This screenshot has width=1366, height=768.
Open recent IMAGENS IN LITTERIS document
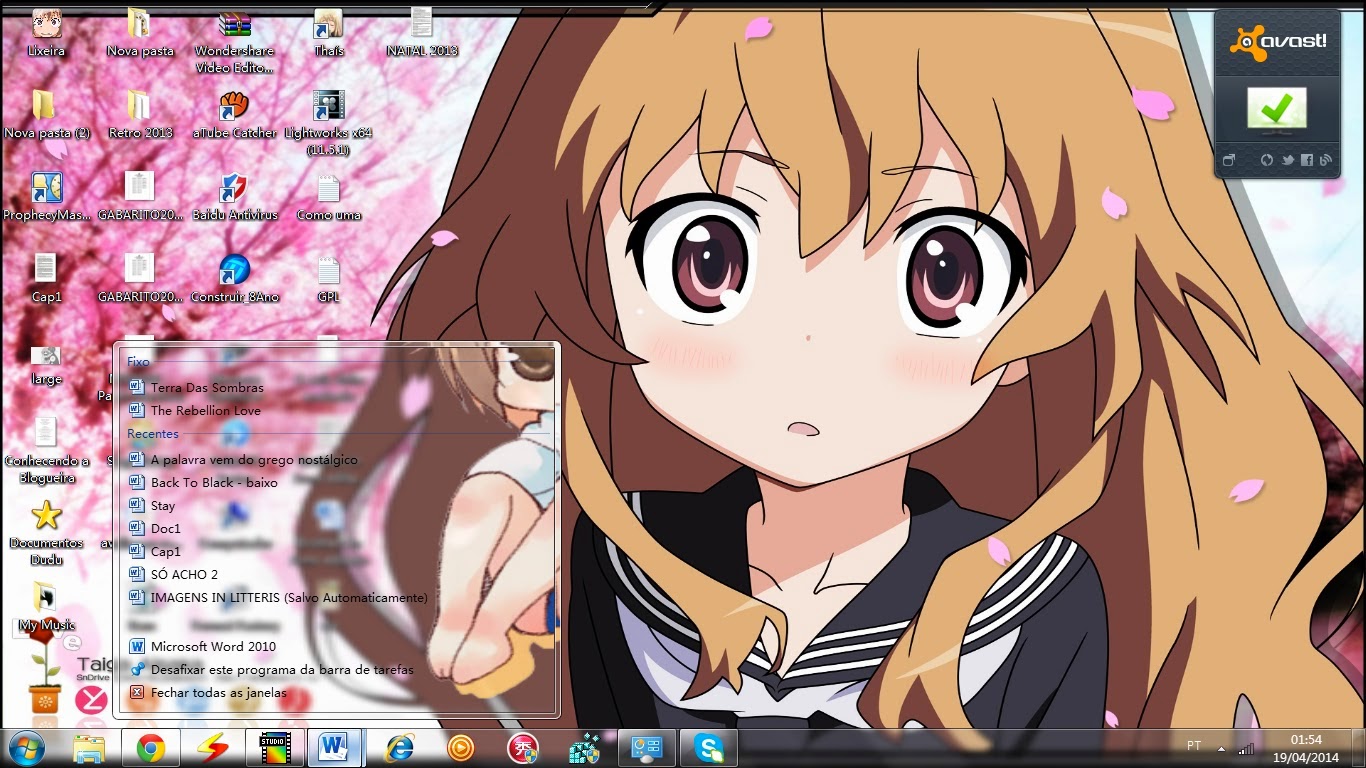pos(337,597)
